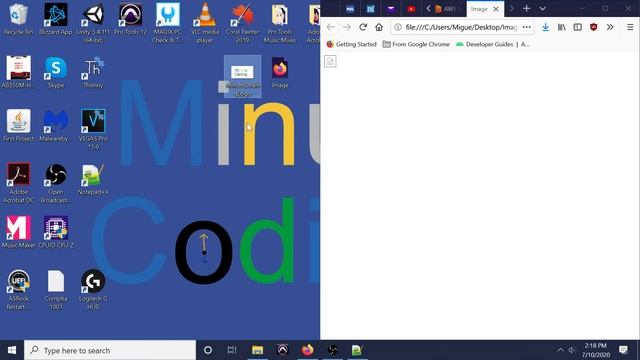
Task: Select the First Project Java icon
Action: click(18, 126)
